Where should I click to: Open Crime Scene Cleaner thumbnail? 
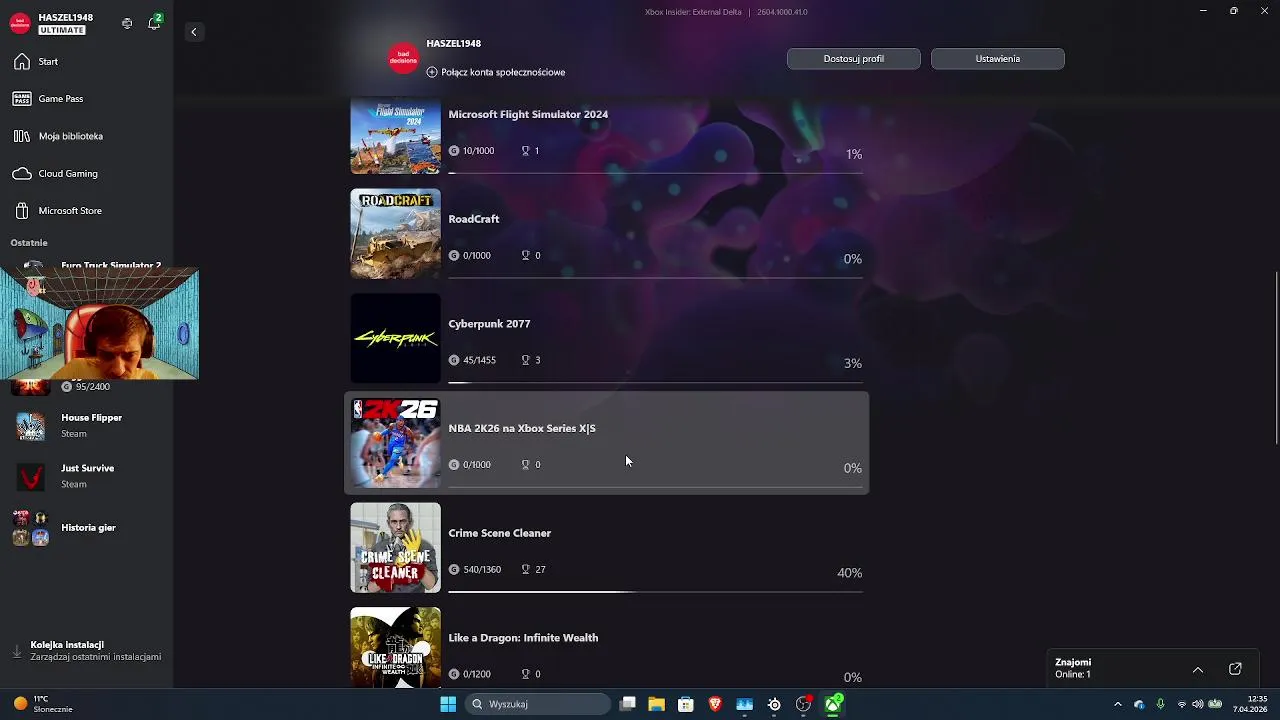[x=395, y=547]
